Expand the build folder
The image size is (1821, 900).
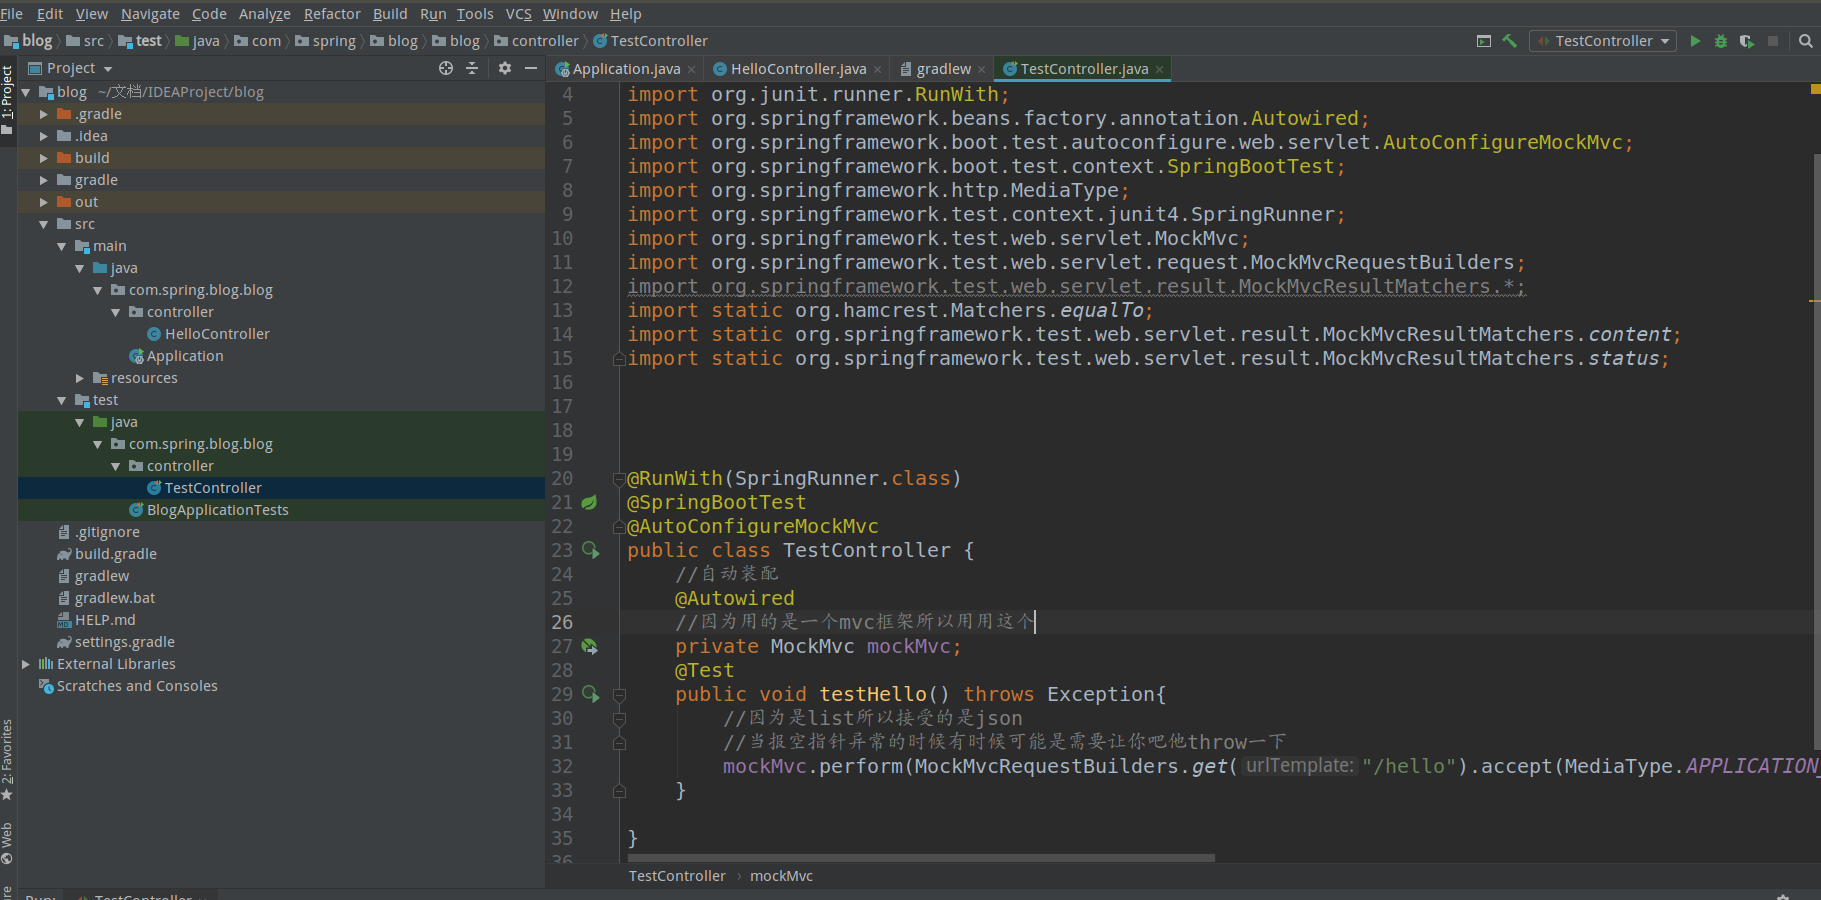coord(43,158)
